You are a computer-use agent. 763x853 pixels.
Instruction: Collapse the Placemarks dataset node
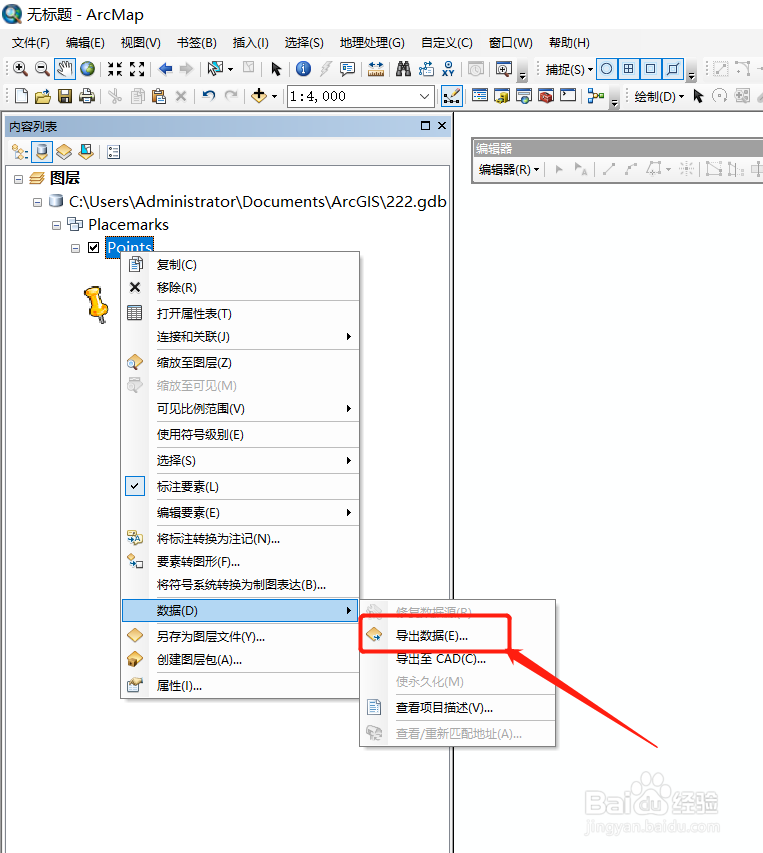tap(57, 225)
